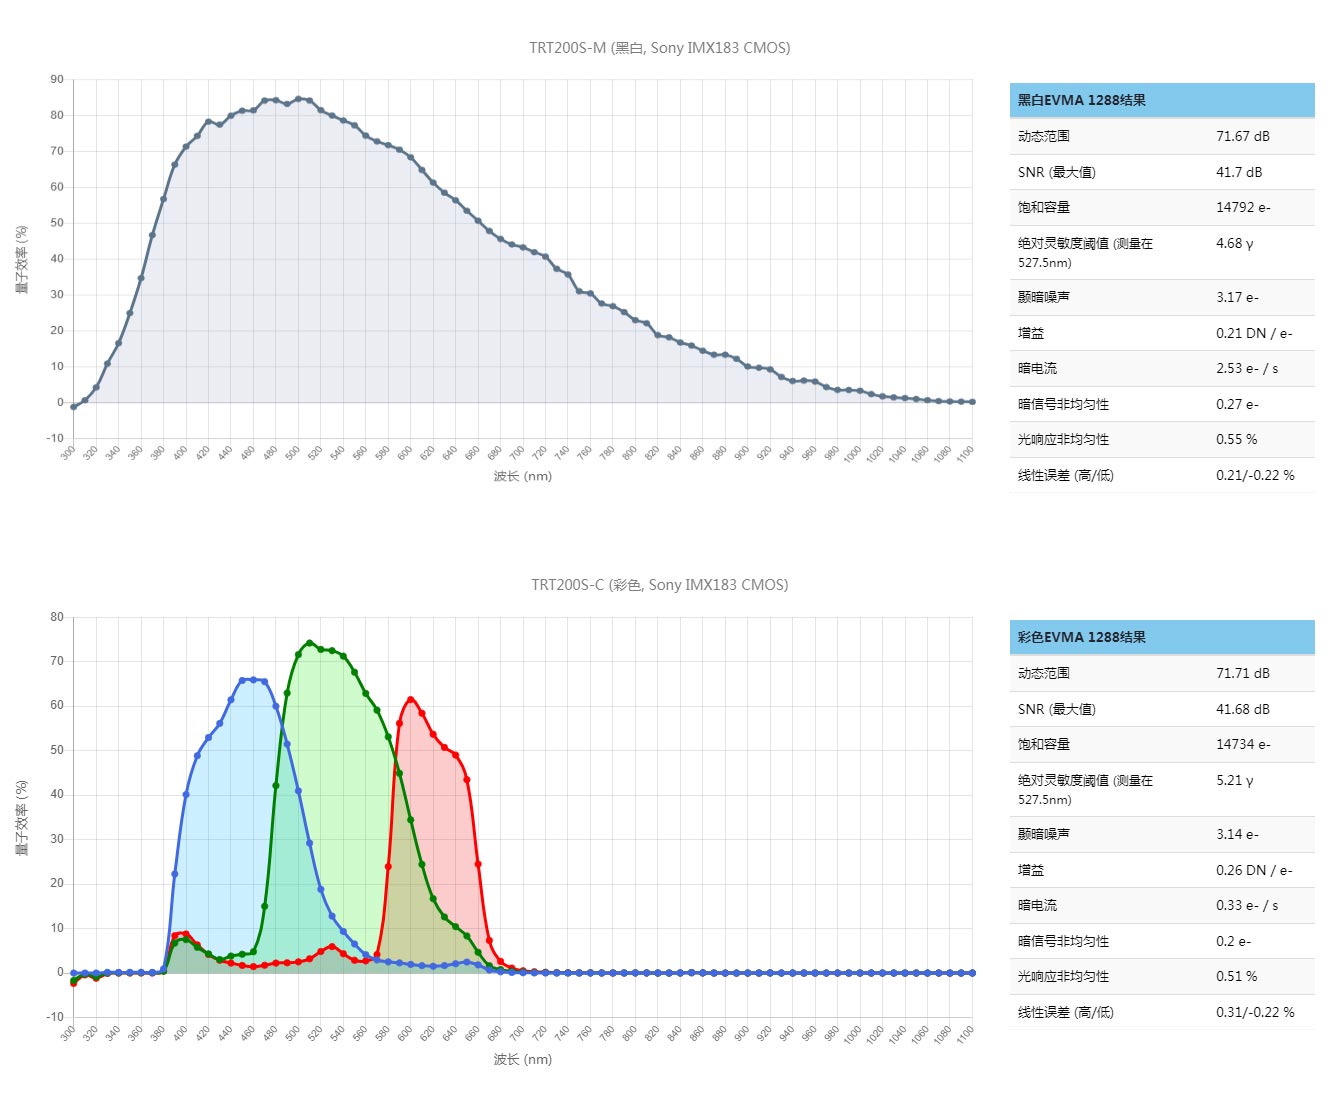Click the 14792 e- saturation capacity value
This screenshot has height=1112, width=1341.
click(x=1243, y=207)
